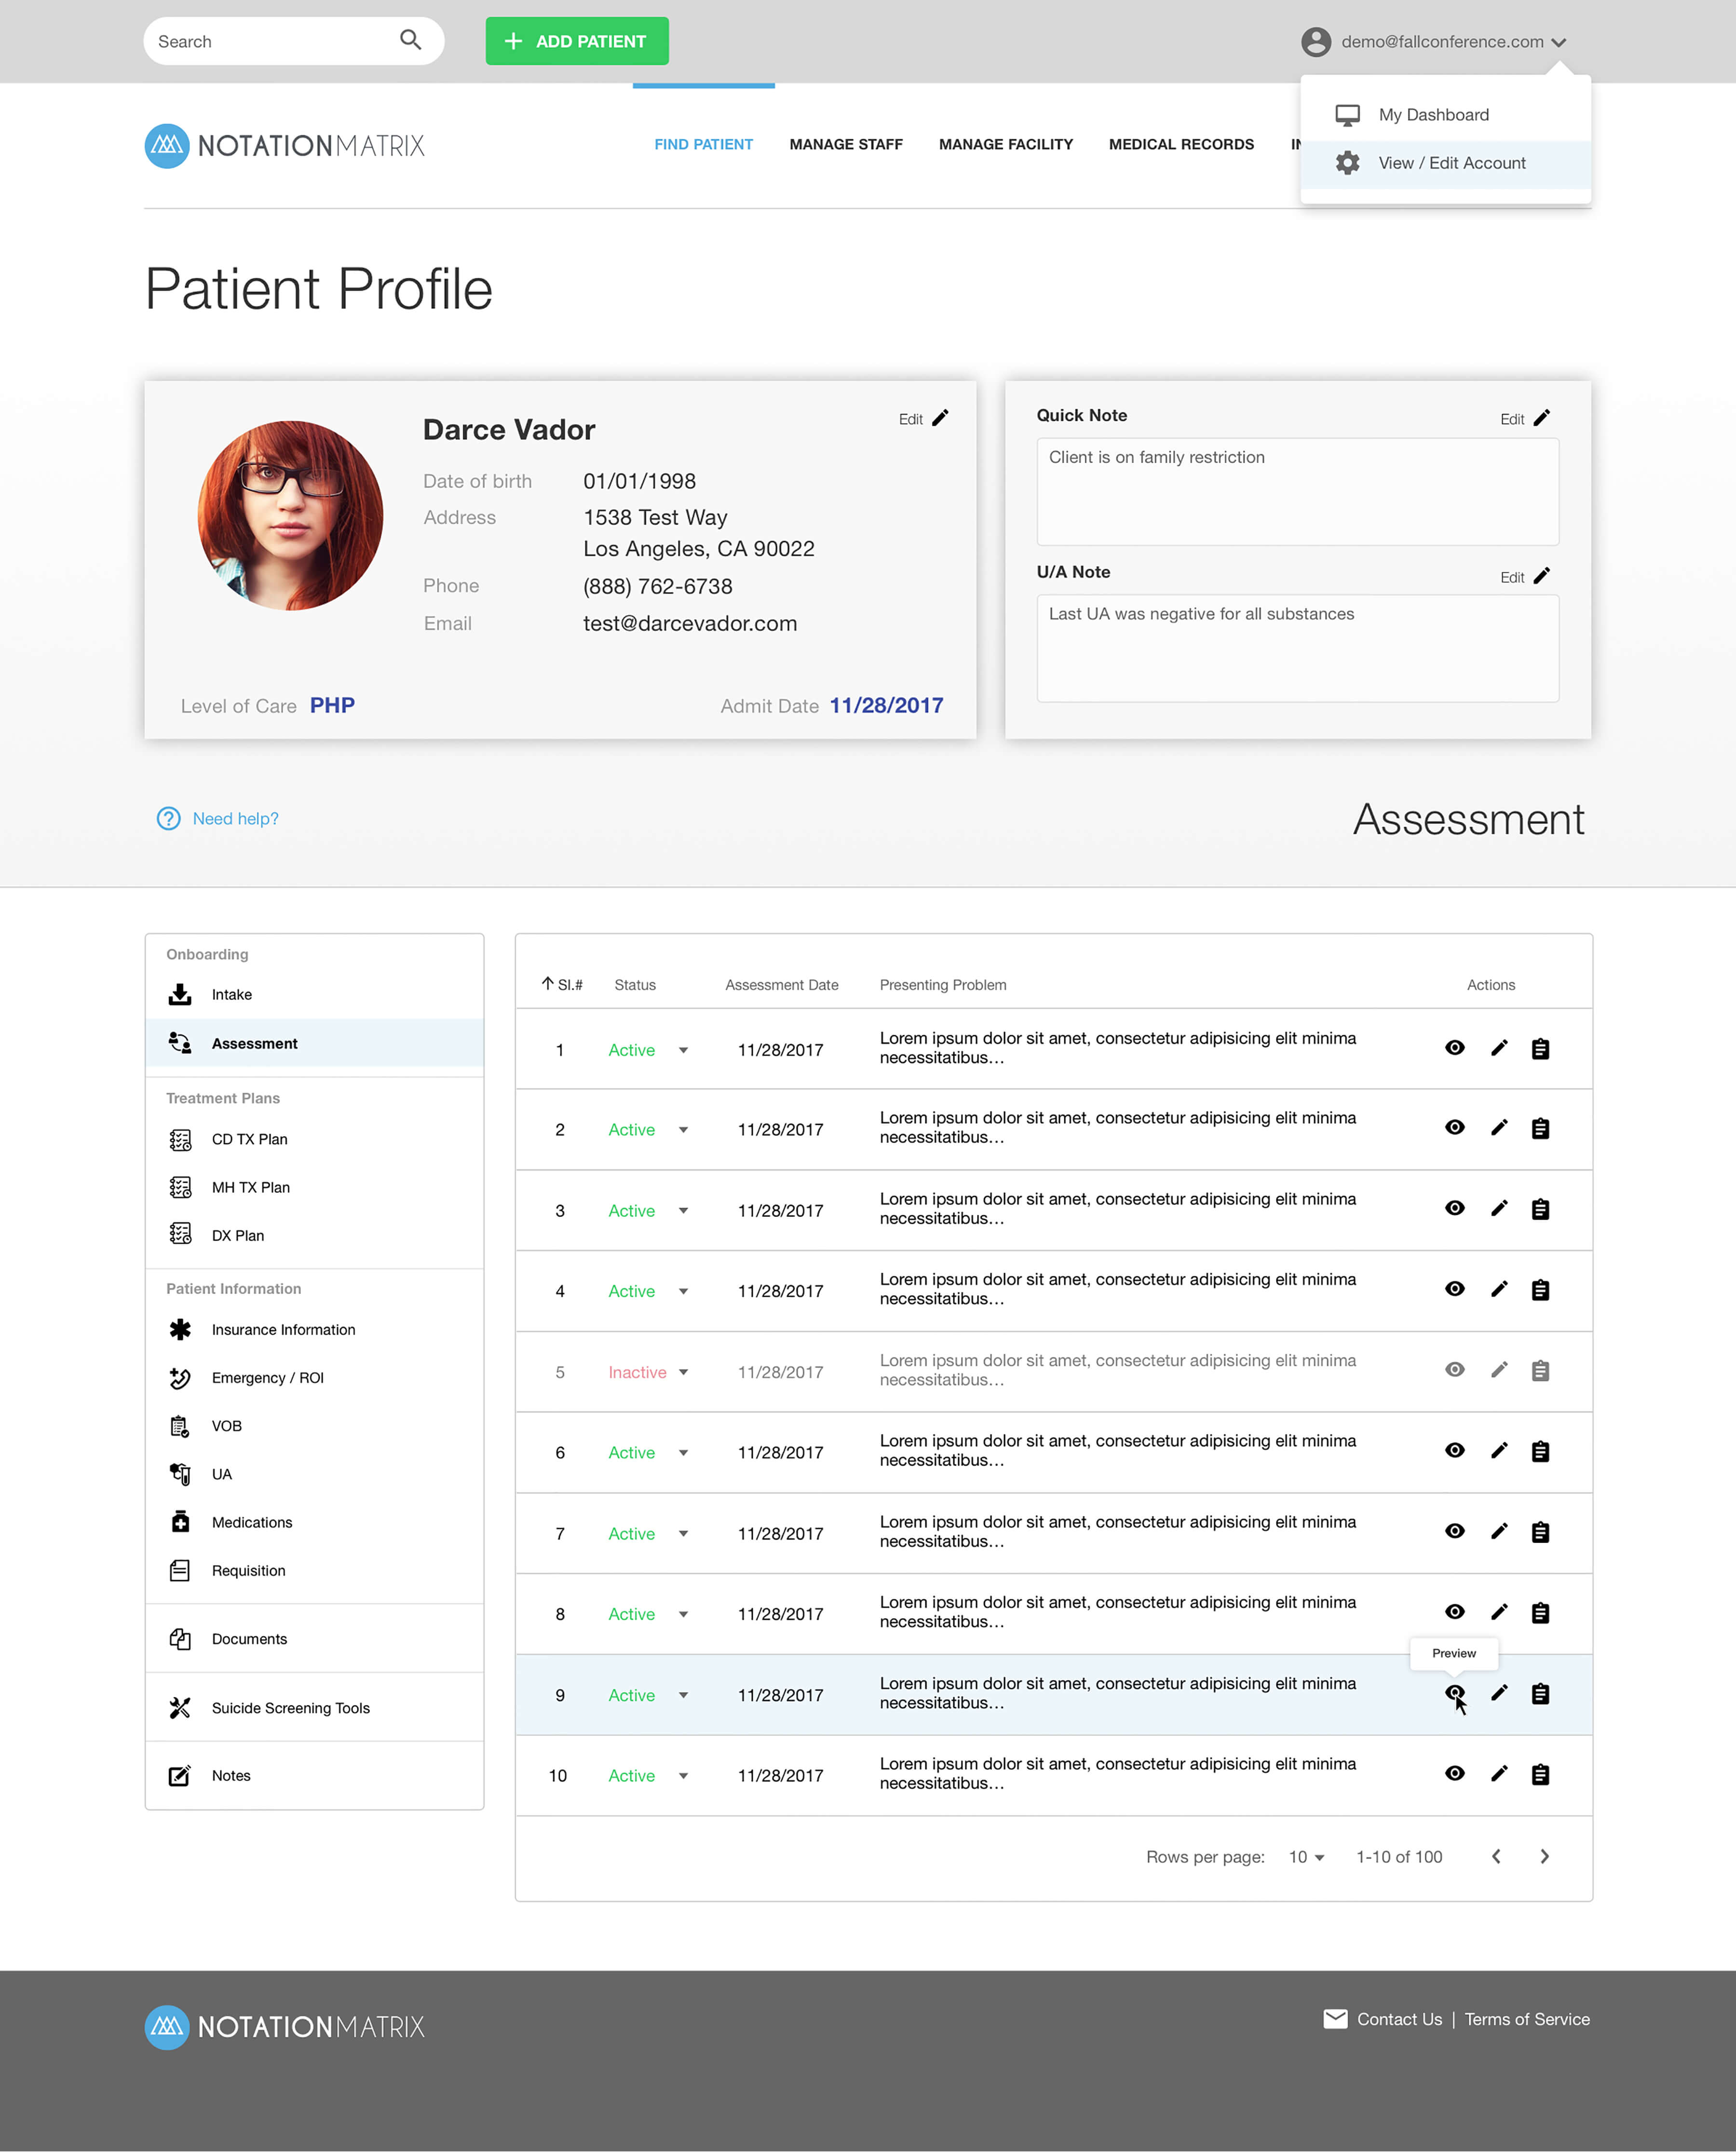Preview assessment row 9 with eye icon
The image size is (1736, 2152).
click(x=1455, y=1693)
